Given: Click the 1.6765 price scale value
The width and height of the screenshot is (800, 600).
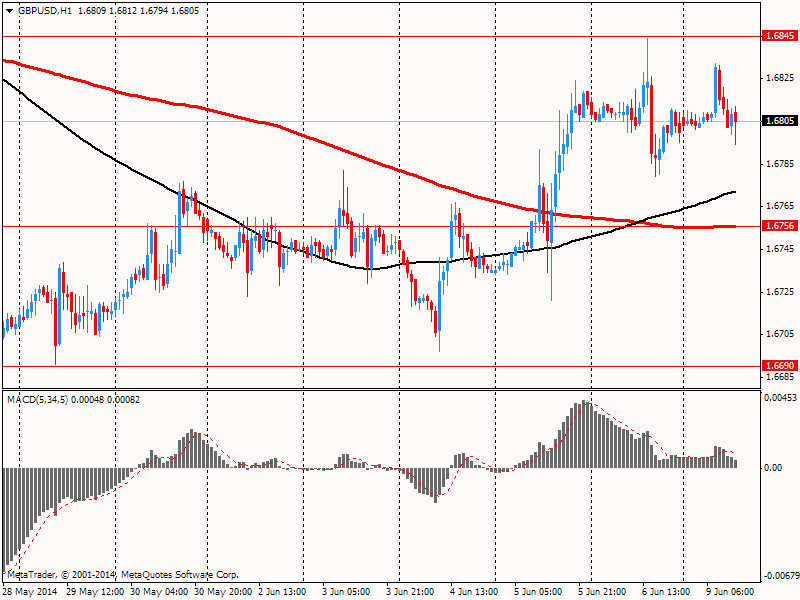Looking at the screenshot, I should tap(780, 206).
